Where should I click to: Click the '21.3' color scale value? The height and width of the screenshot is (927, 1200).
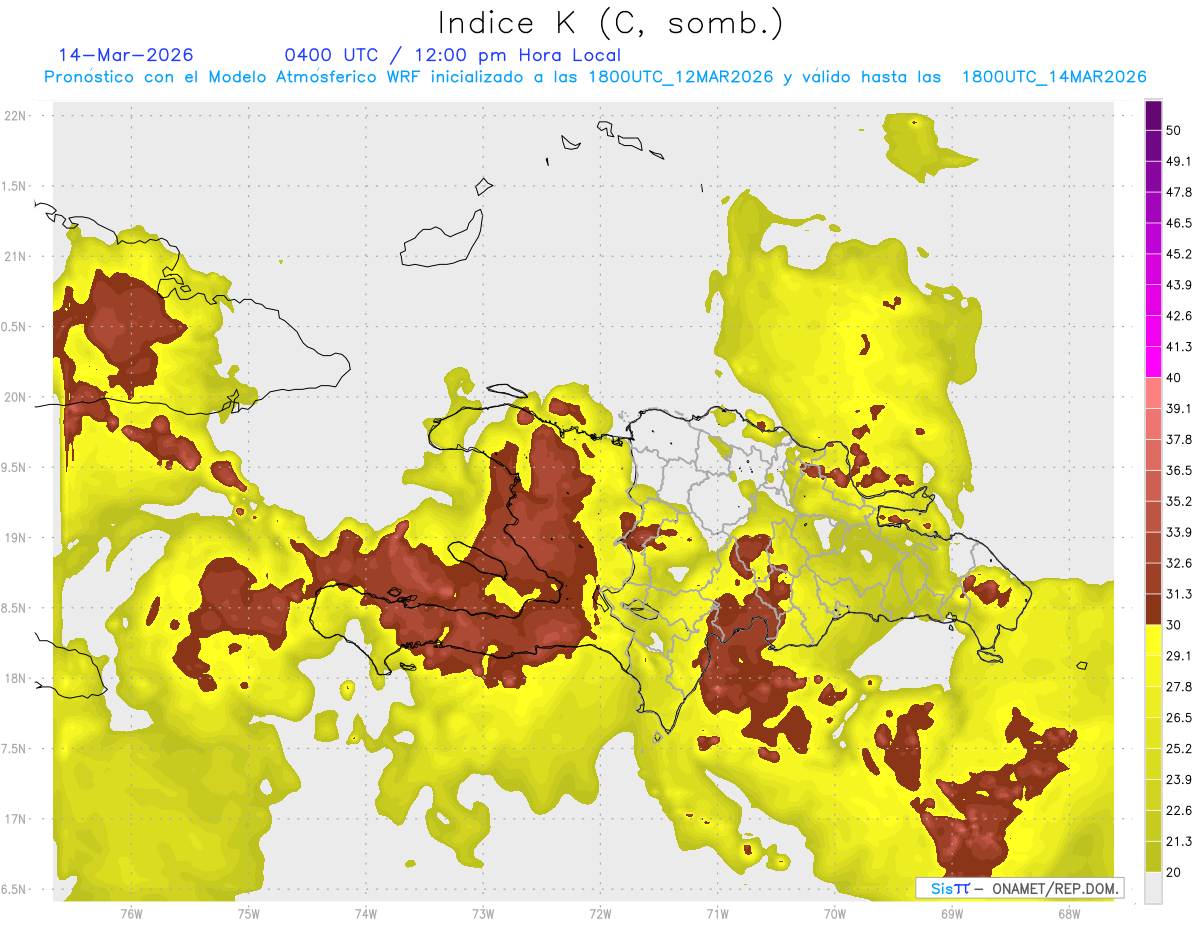pyautogui.click(x=1179, y=841)
